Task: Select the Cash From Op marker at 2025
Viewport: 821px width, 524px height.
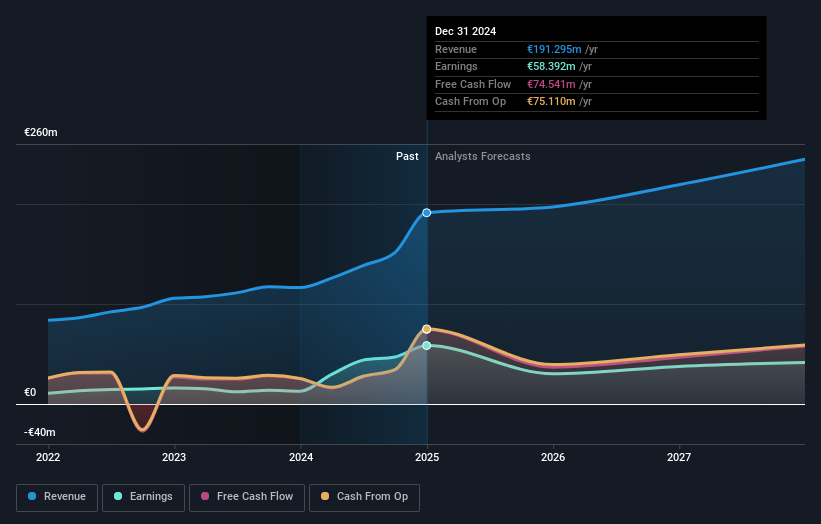Action: click(427, 329)
